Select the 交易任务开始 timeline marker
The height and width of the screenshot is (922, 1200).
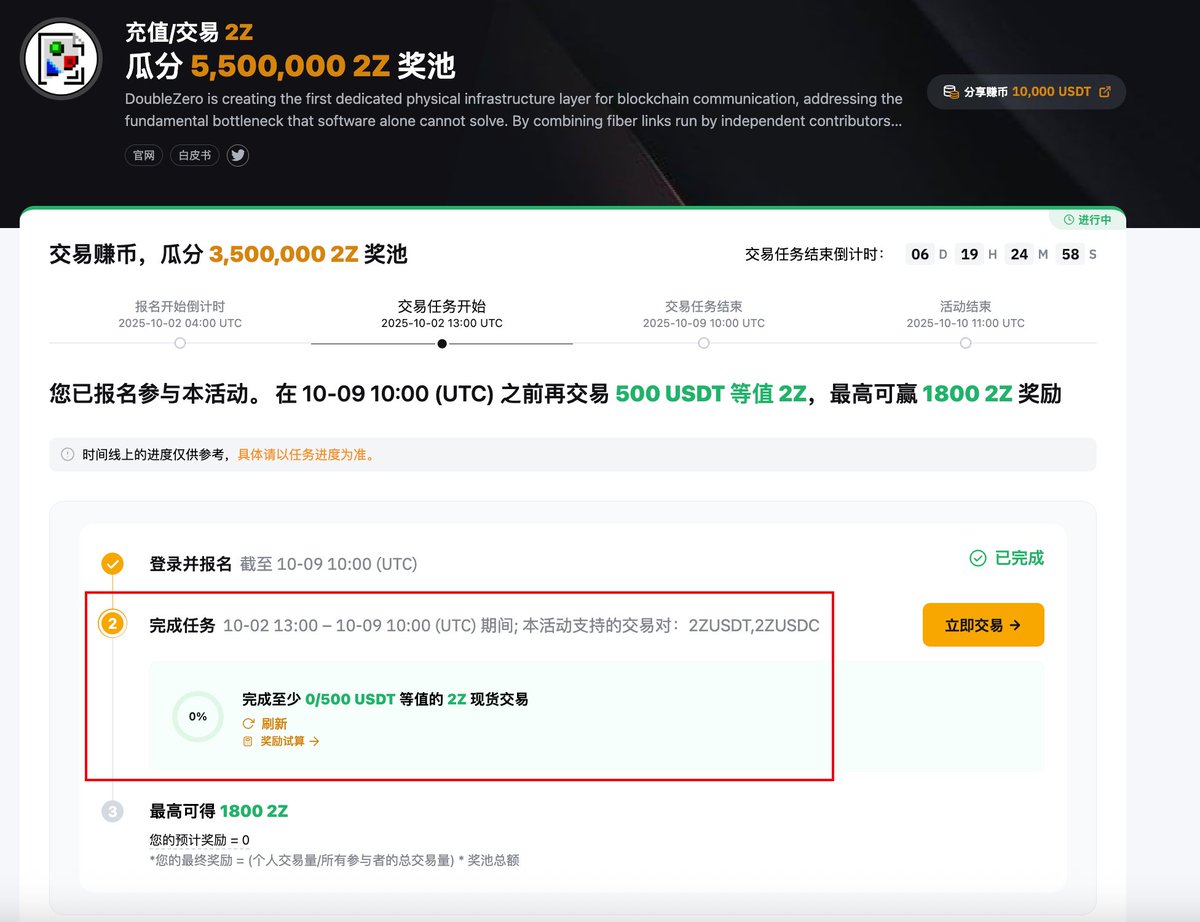coord(442,343)
